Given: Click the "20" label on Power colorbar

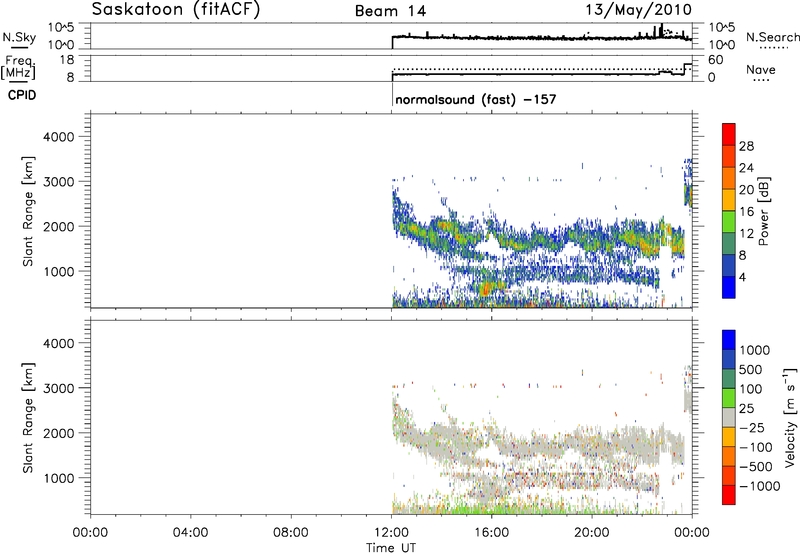Looking at the screenshot, I should (746, 190).
